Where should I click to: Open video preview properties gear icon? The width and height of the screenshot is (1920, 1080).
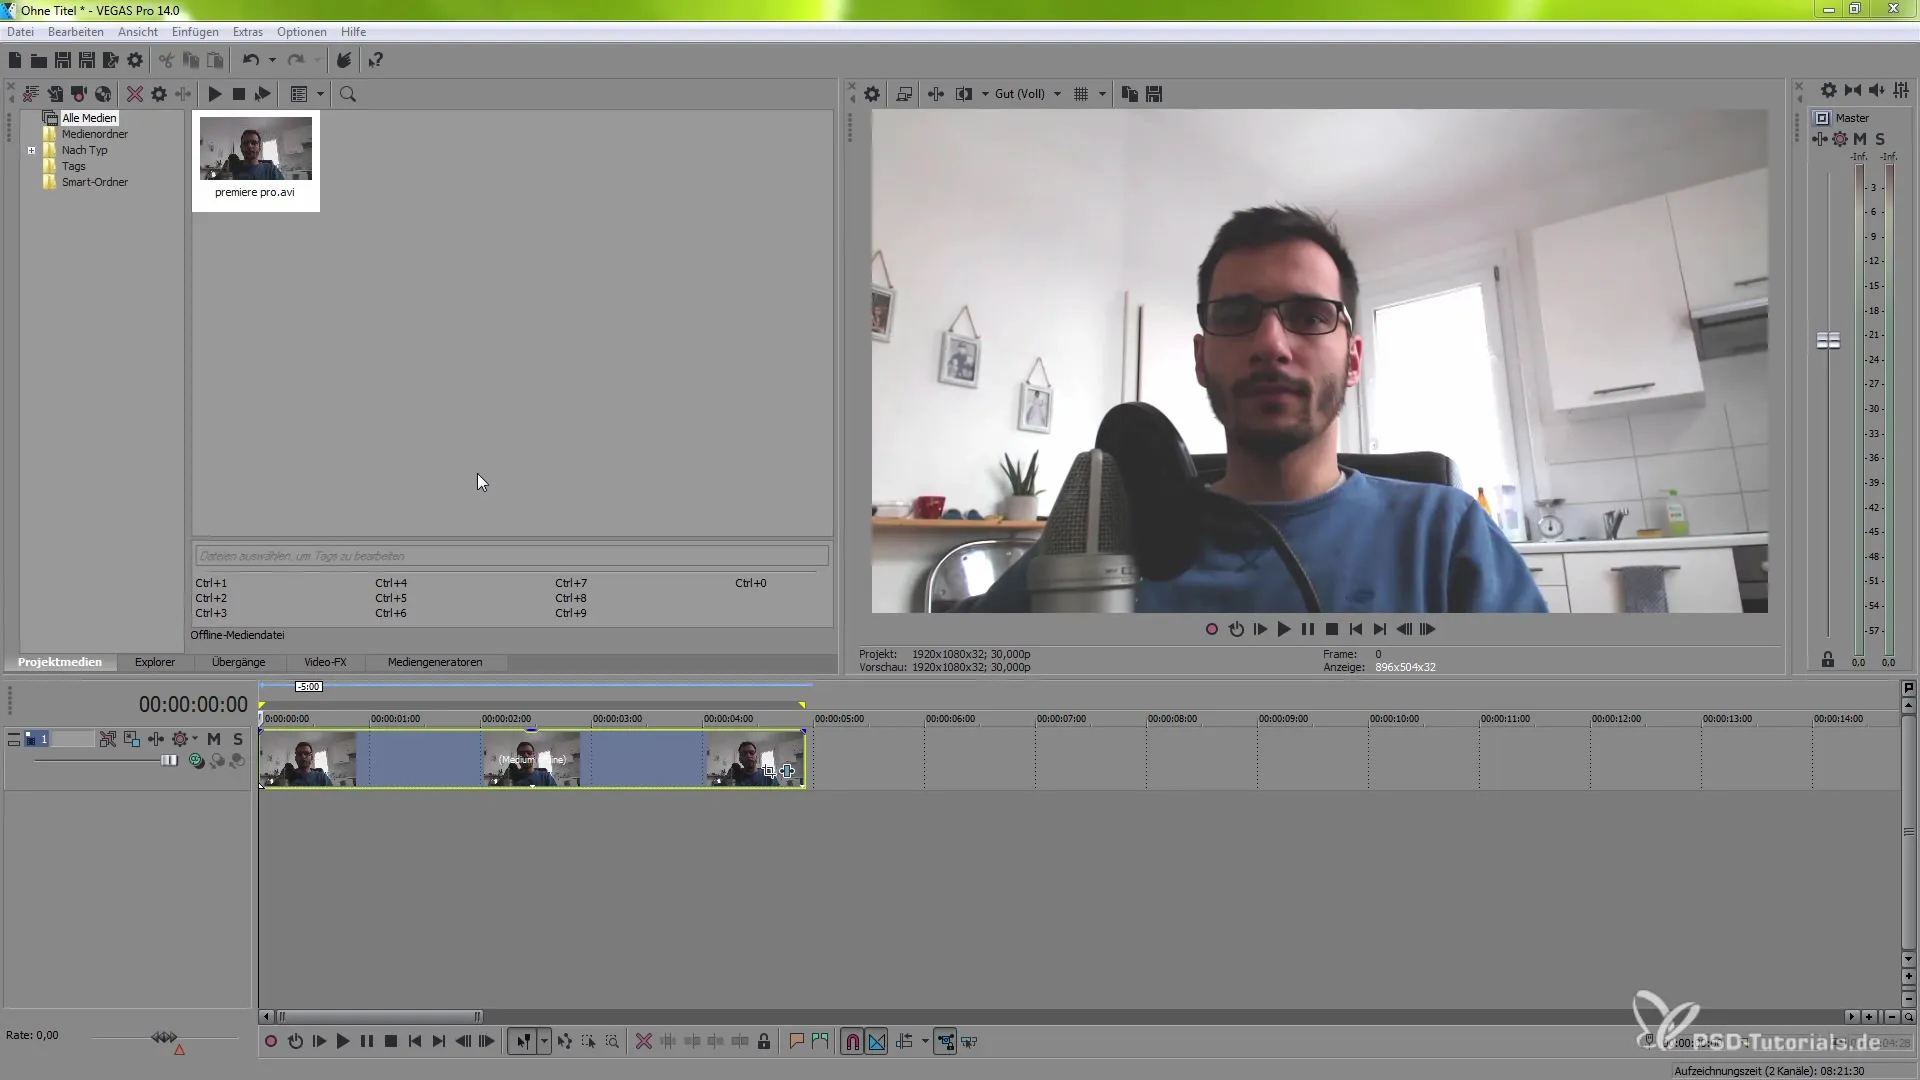click(x=872, y=94)
